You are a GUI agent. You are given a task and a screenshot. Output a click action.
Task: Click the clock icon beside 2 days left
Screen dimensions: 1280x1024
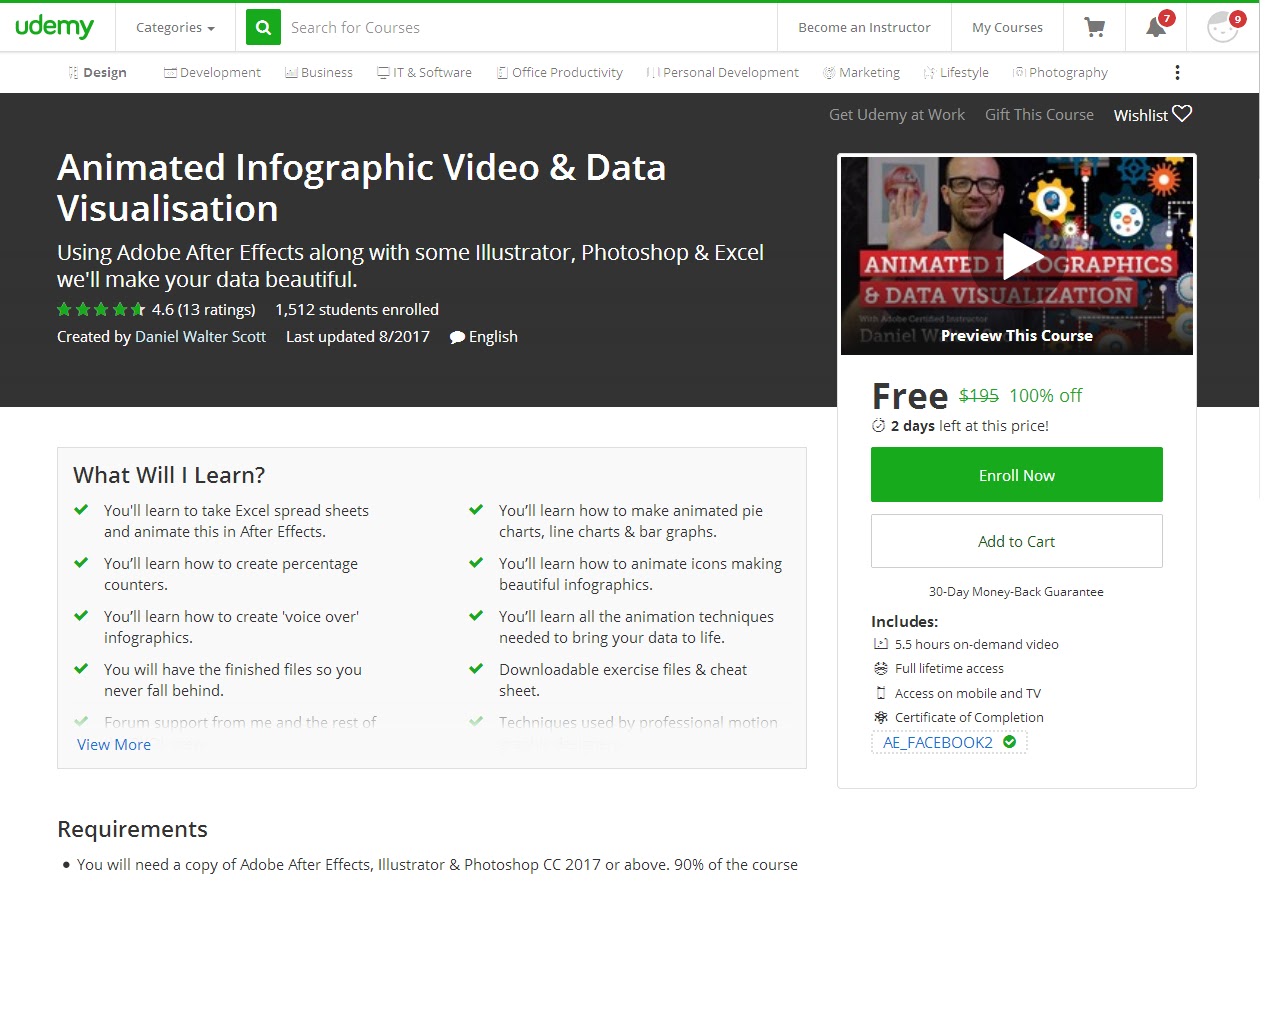(878, 426)
